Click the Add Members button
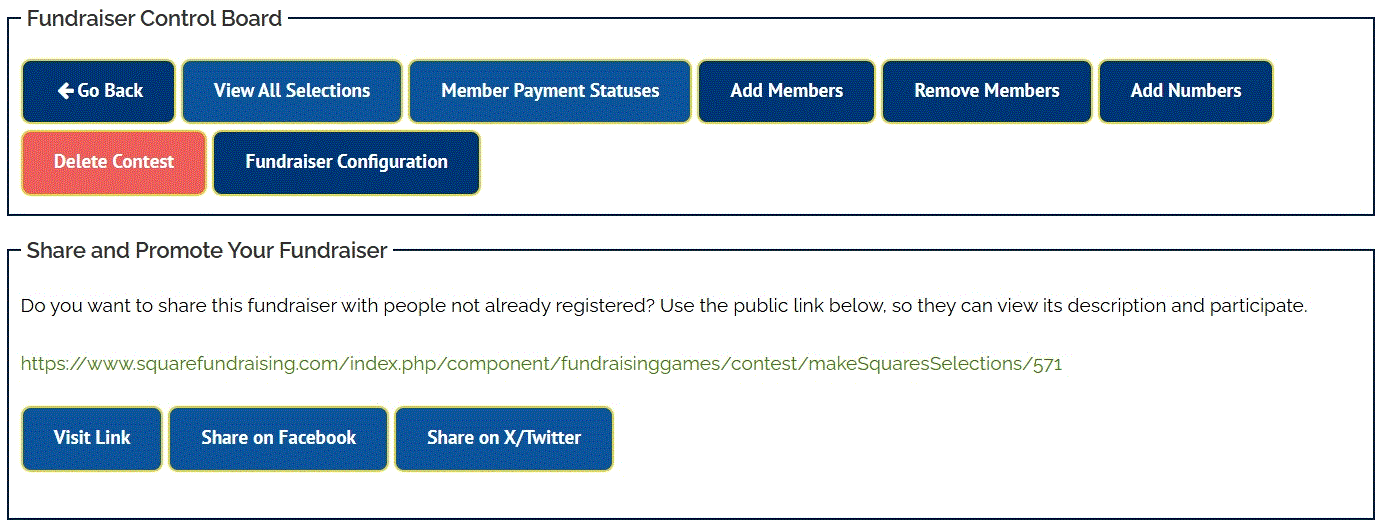Image resolution: width=1381 pixels, height=528 pixels. 786,91
